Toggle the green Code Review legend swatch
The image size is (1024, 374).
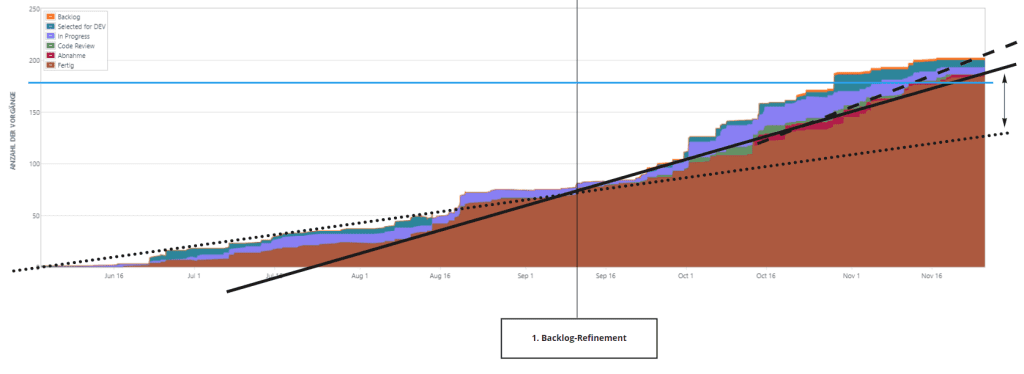[x=50, y=46]
